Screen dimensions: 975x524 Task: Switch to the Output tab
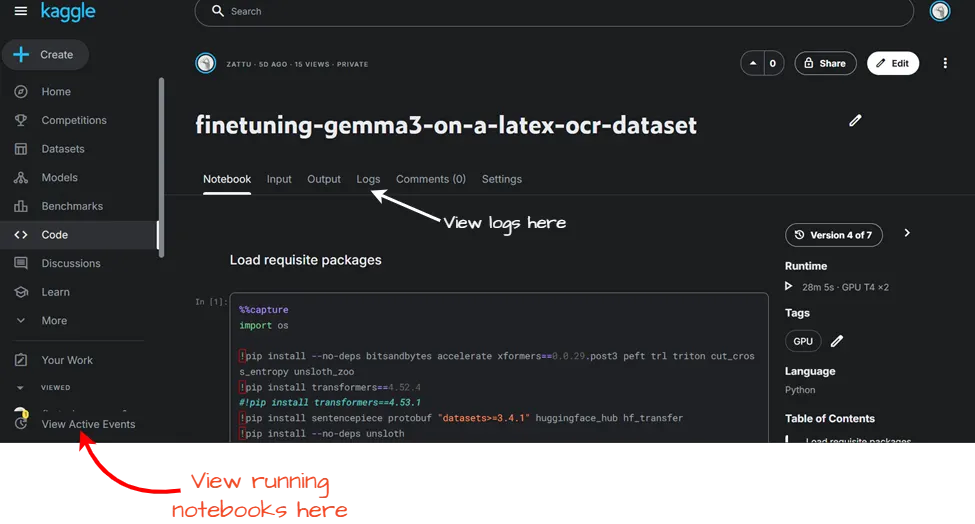coord(323,179)
